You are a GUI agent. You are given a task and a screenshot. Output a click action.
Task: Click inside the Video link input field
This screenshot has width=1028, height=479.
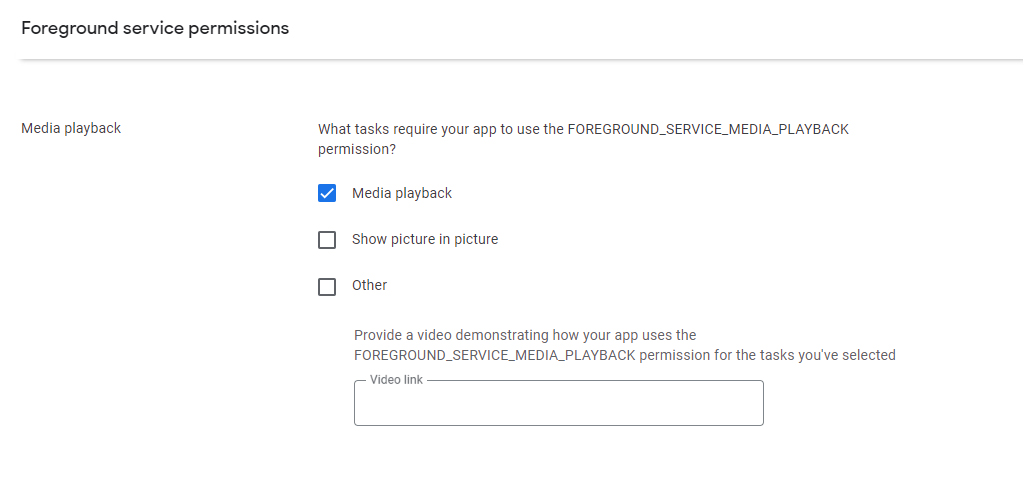point(559,403)
